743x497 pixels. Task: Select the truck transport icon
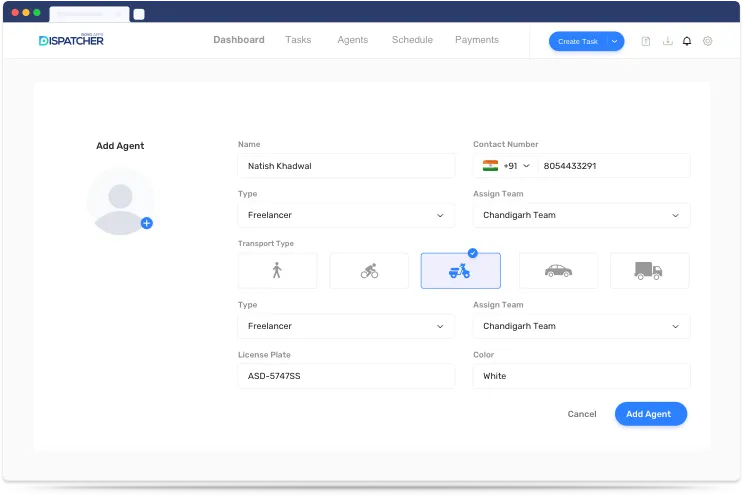point(649,271)
